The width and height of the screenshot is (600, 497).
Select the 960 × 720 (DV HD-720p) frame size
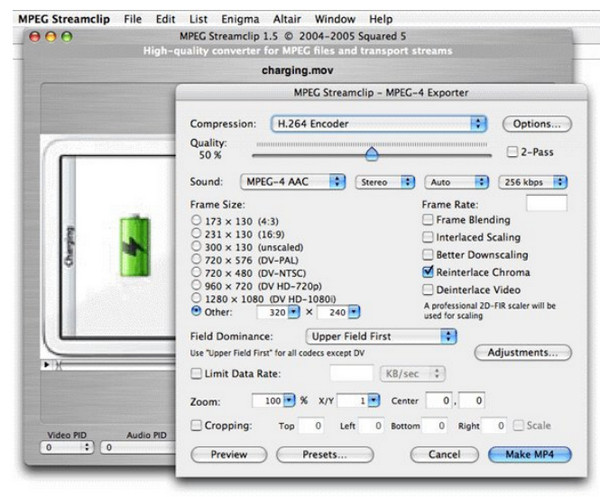196,285
